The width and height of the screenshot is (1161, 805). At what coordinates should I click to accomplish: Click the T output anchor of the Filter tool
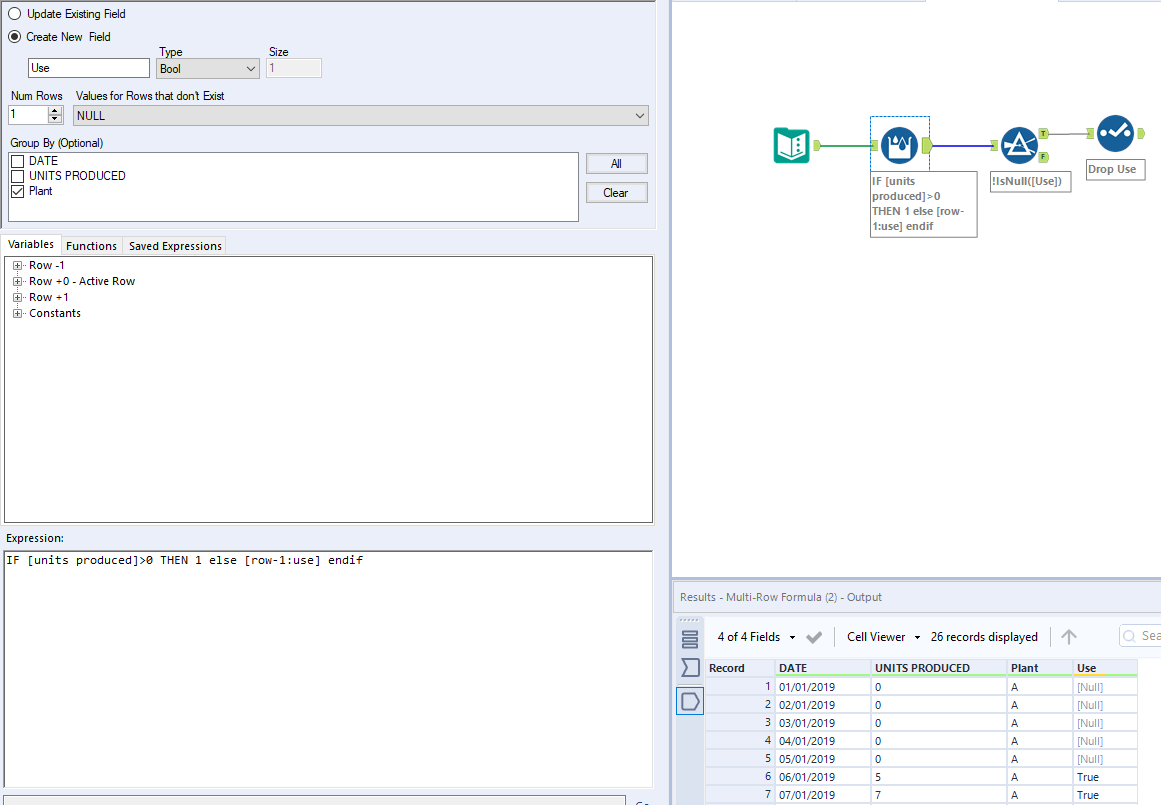pyautogui.click(x=1042, y=133)
